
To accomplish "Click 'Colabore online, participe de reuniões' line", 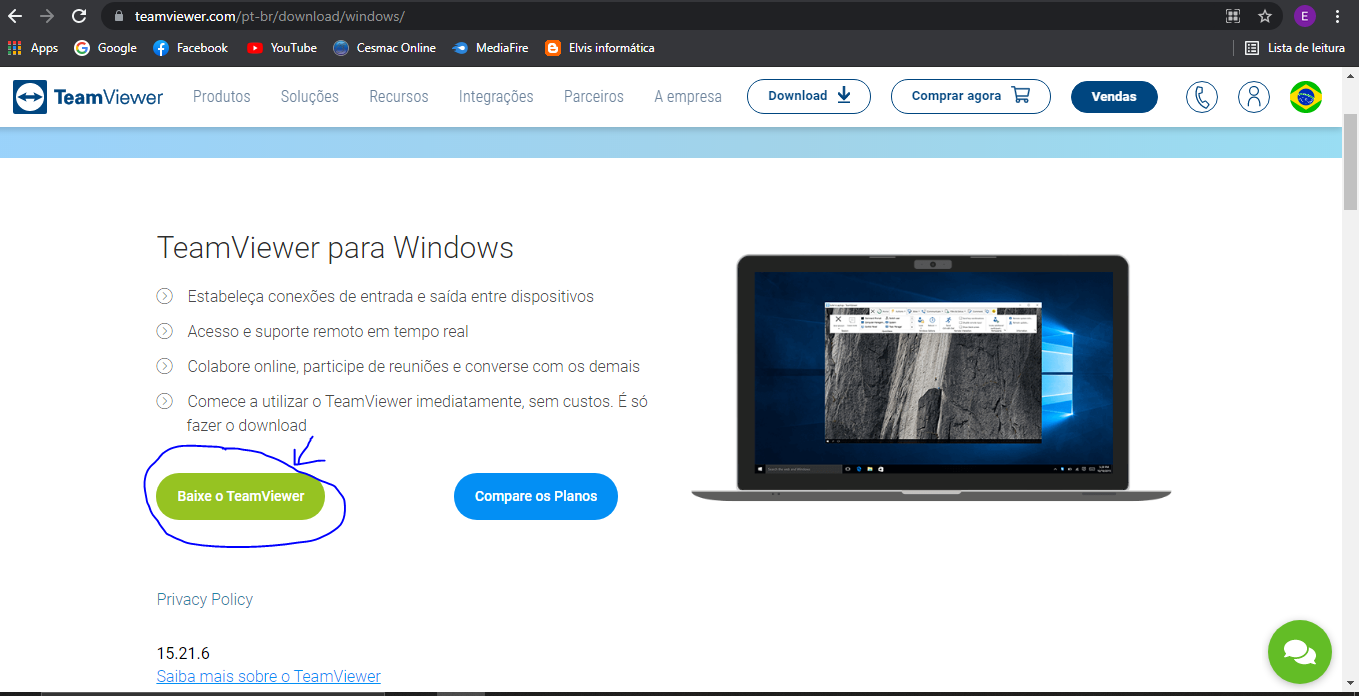I will (x=414, y=366).
